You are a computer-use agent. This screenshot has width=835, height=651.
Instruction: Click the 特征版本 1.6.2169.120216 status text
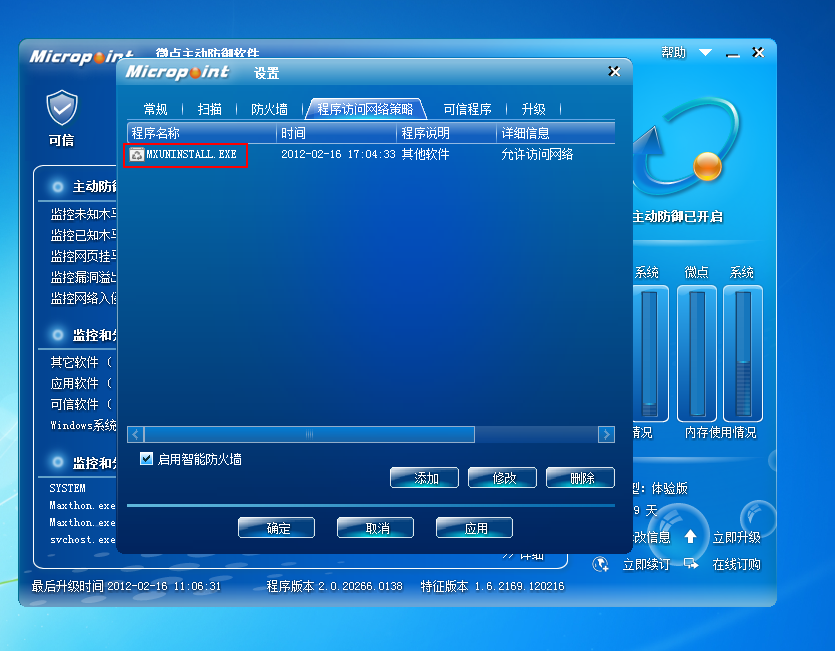[x=493, y=586]
